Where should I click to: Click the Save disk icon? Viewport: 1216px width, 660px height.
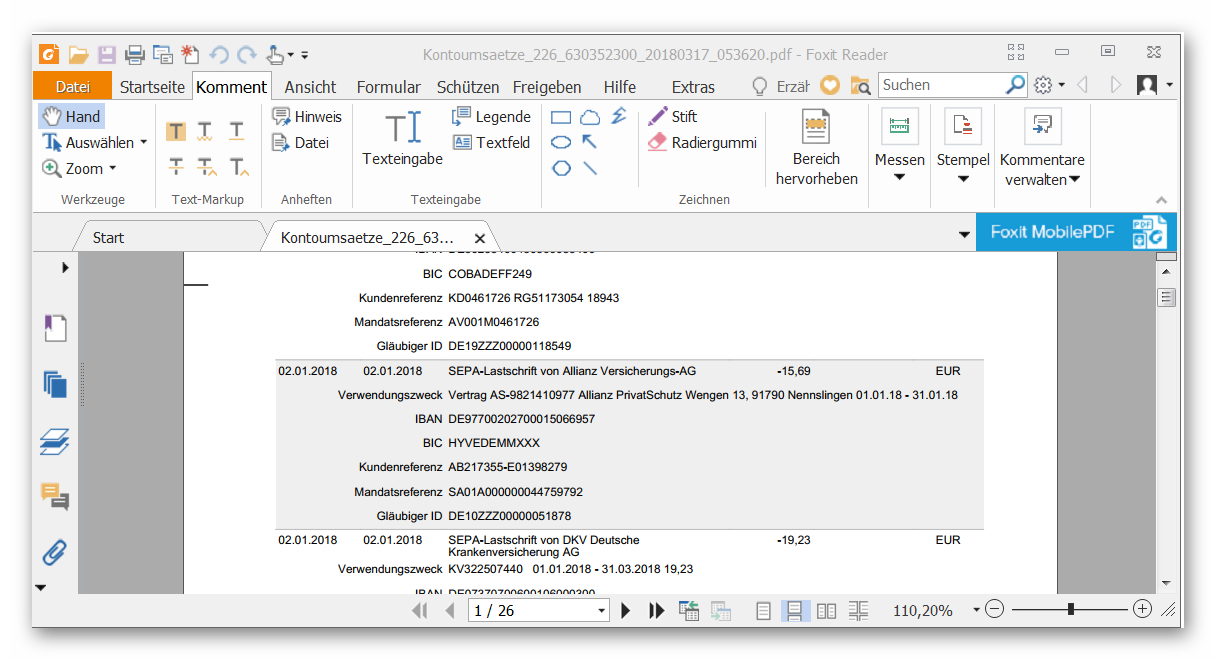[106, 55]
